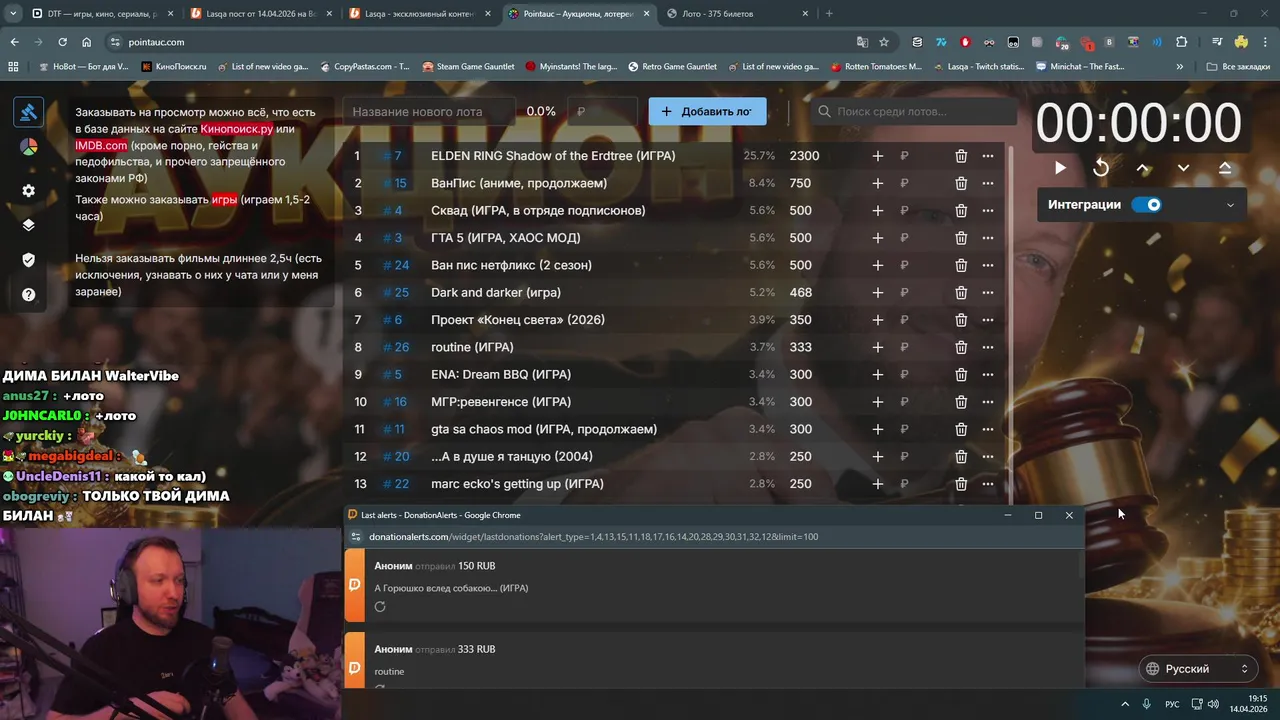Delete the ELDEN RING Shadow of the Erdtree lot
The image size is (1280, 720).
(x=961, y=156)
